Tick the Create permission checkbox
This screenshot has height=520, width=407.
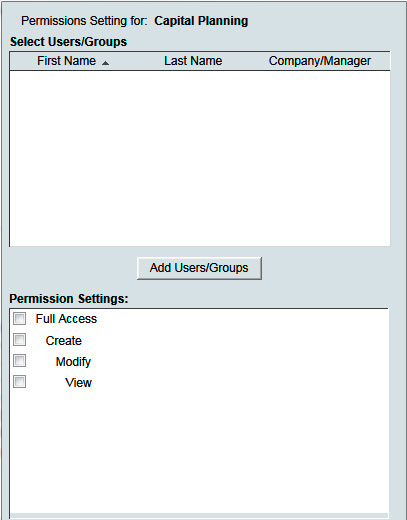click(x=19, y=340)
